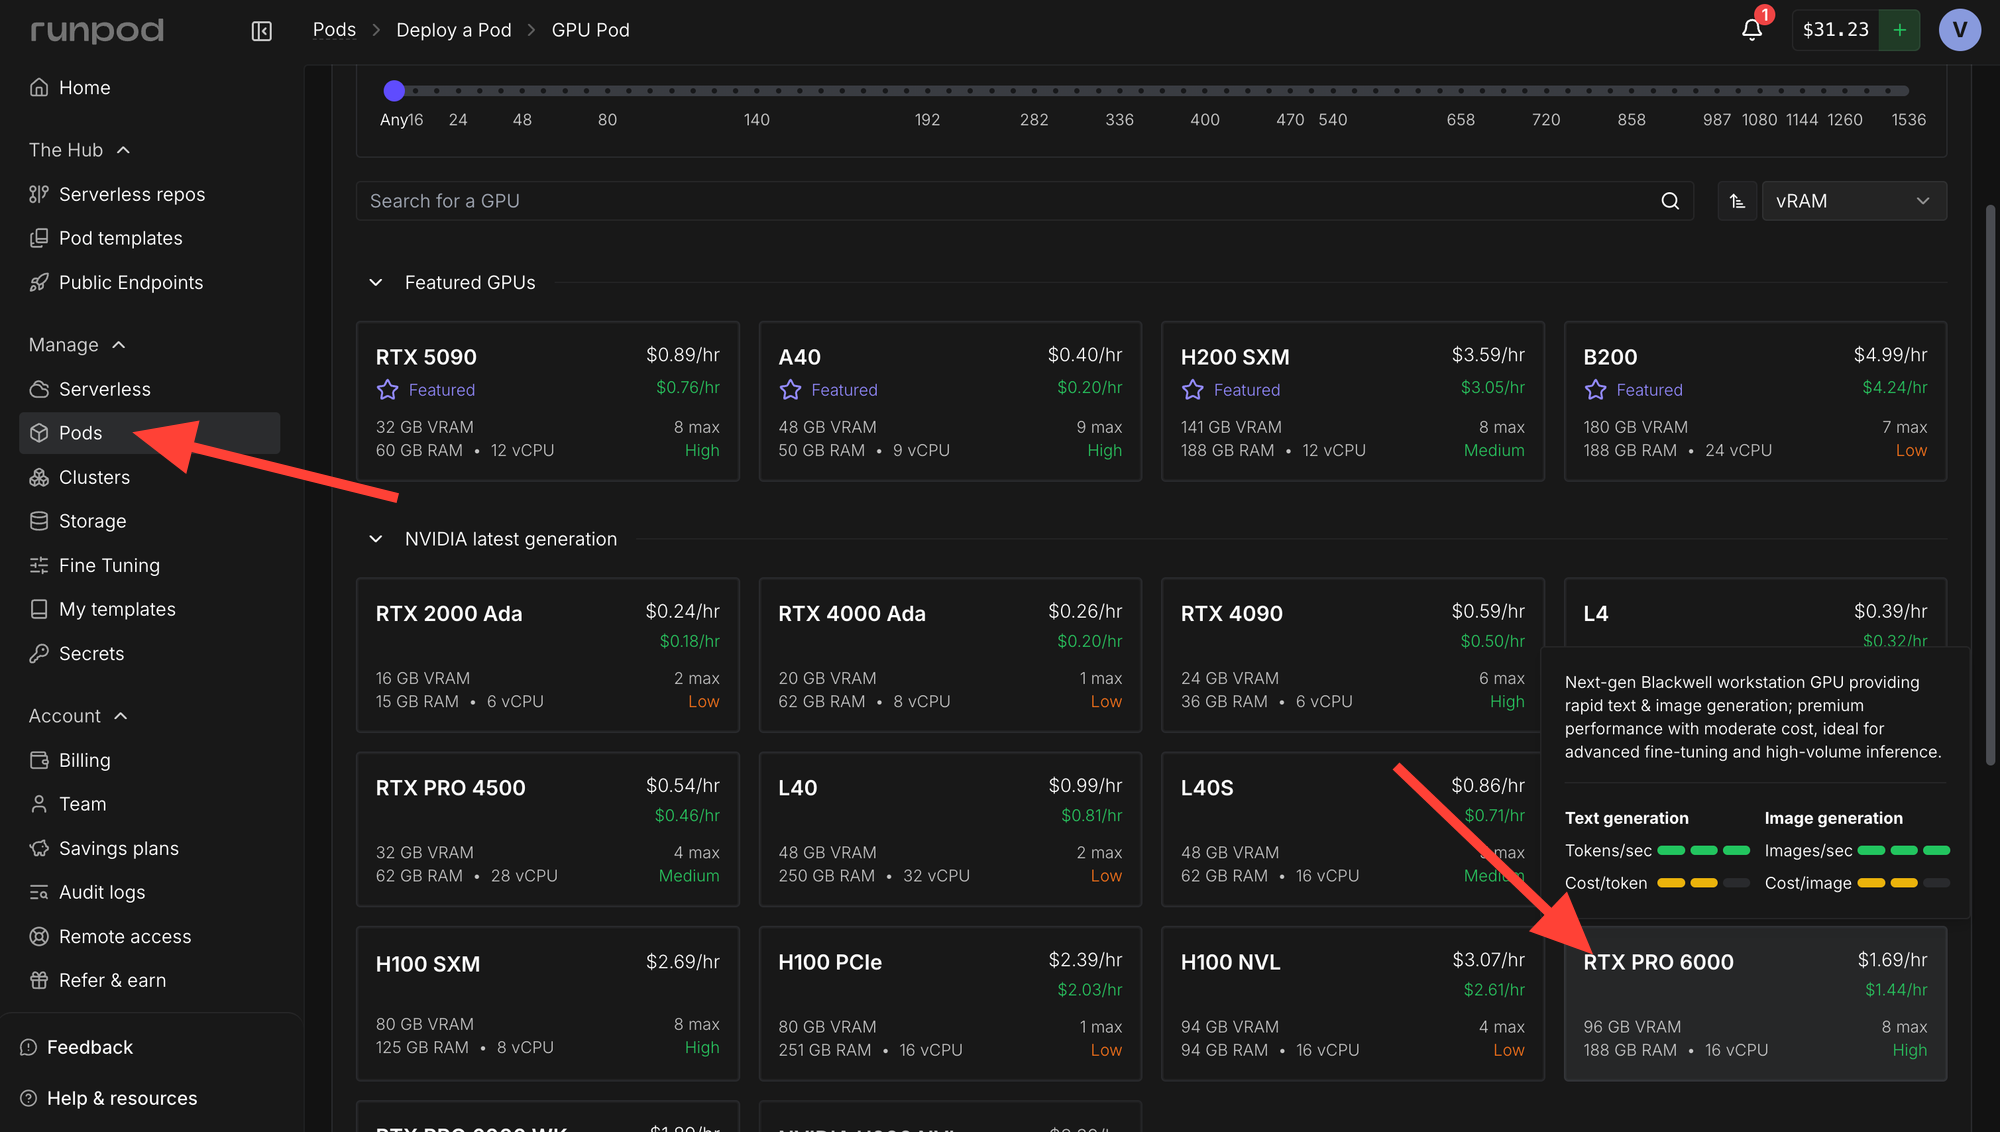Click the search magnifier icon
Viewport: 2000px width, 1132px height.
pos(1670,201)
